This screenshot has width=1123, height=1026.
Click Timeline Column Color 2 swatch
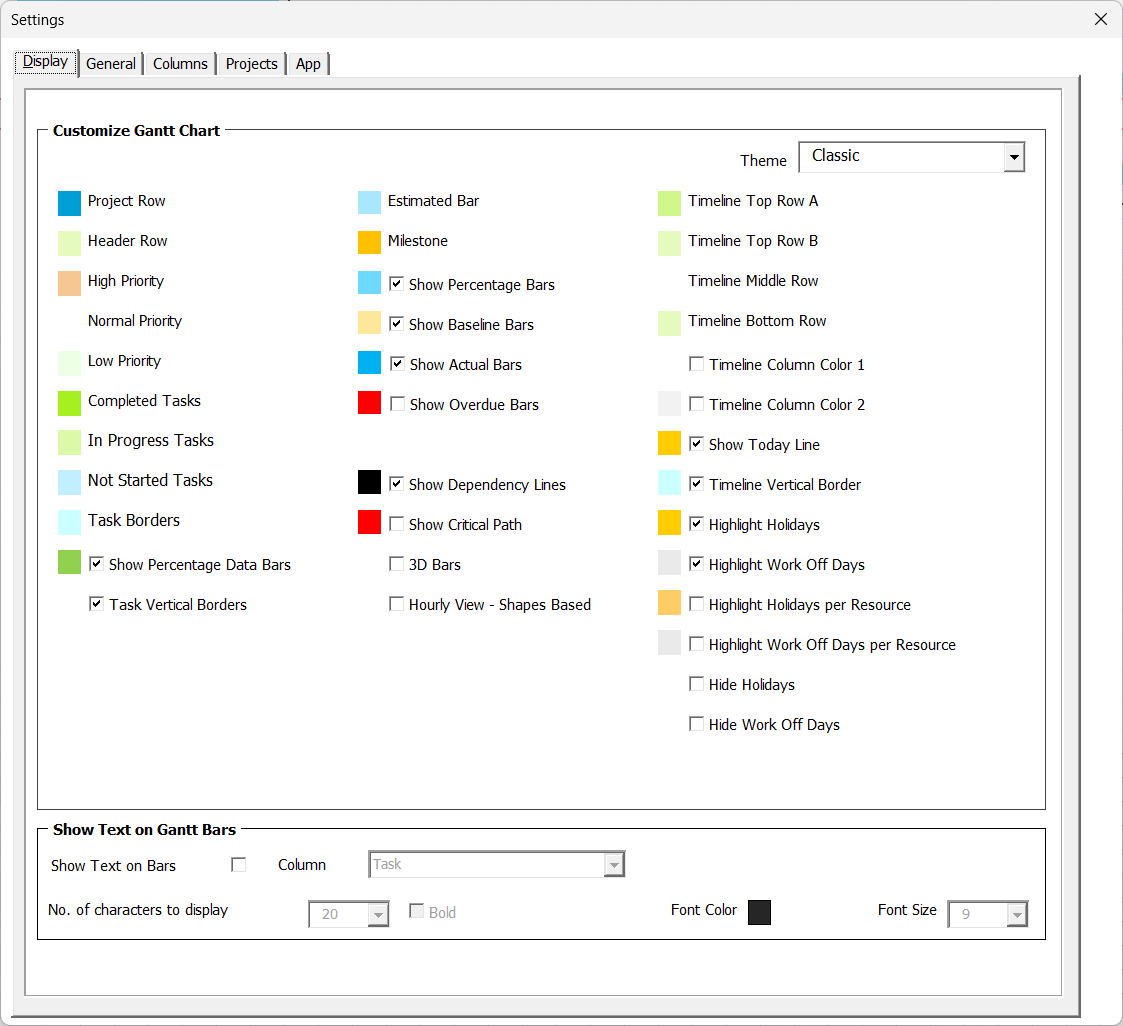pos(670,404)
